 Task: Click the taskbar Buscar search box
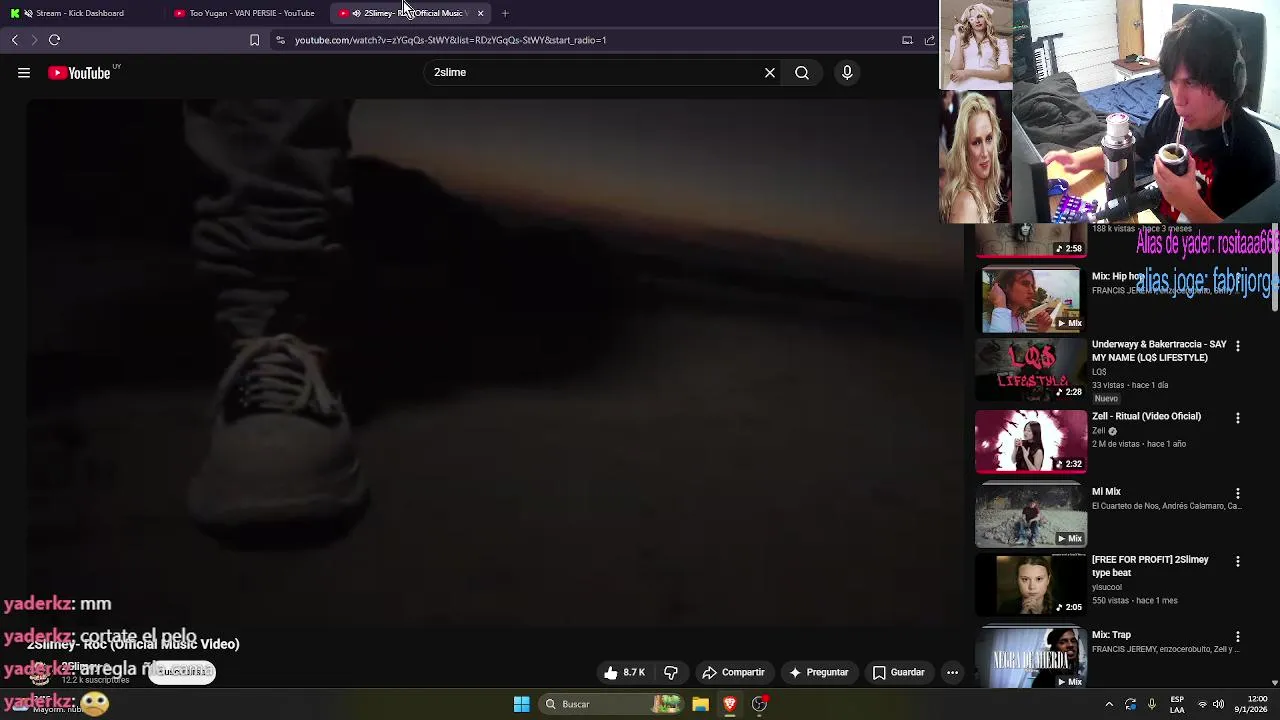[612, 704]
